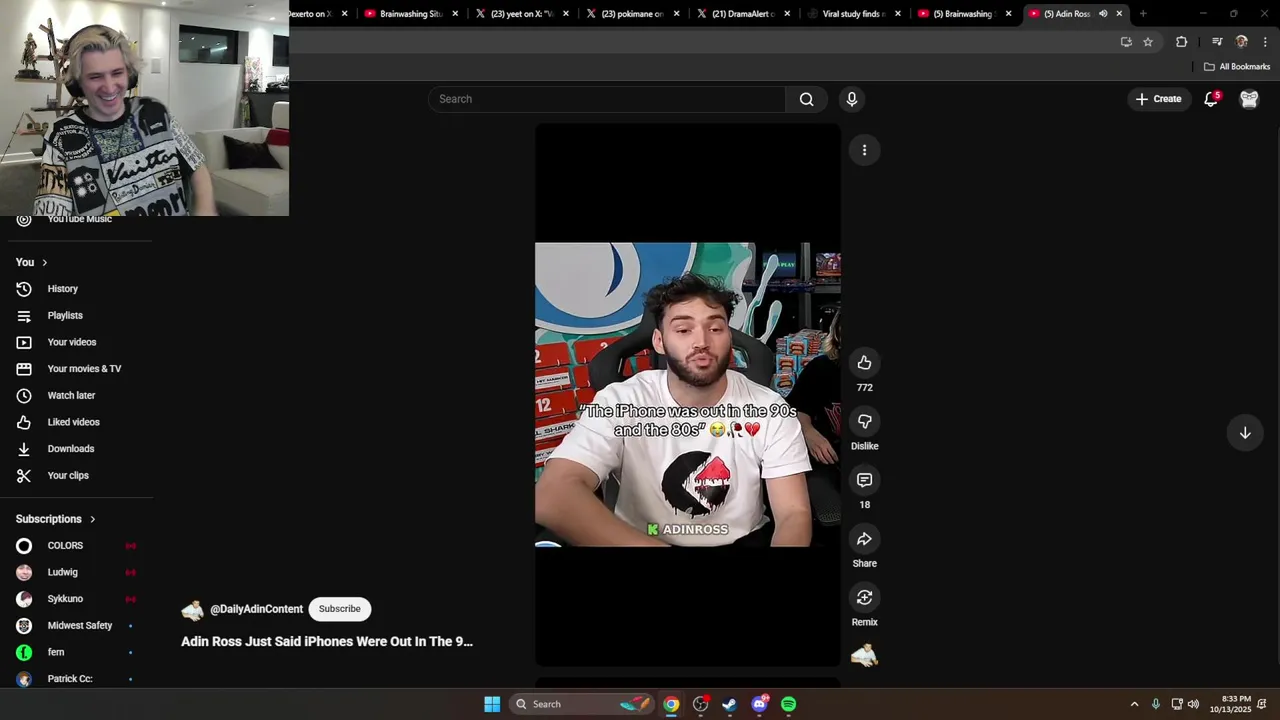This screenshot has width=1280, height=720.
Task: Click the Dislike thumbs-down icon
Action: click(x=864, y=422)
